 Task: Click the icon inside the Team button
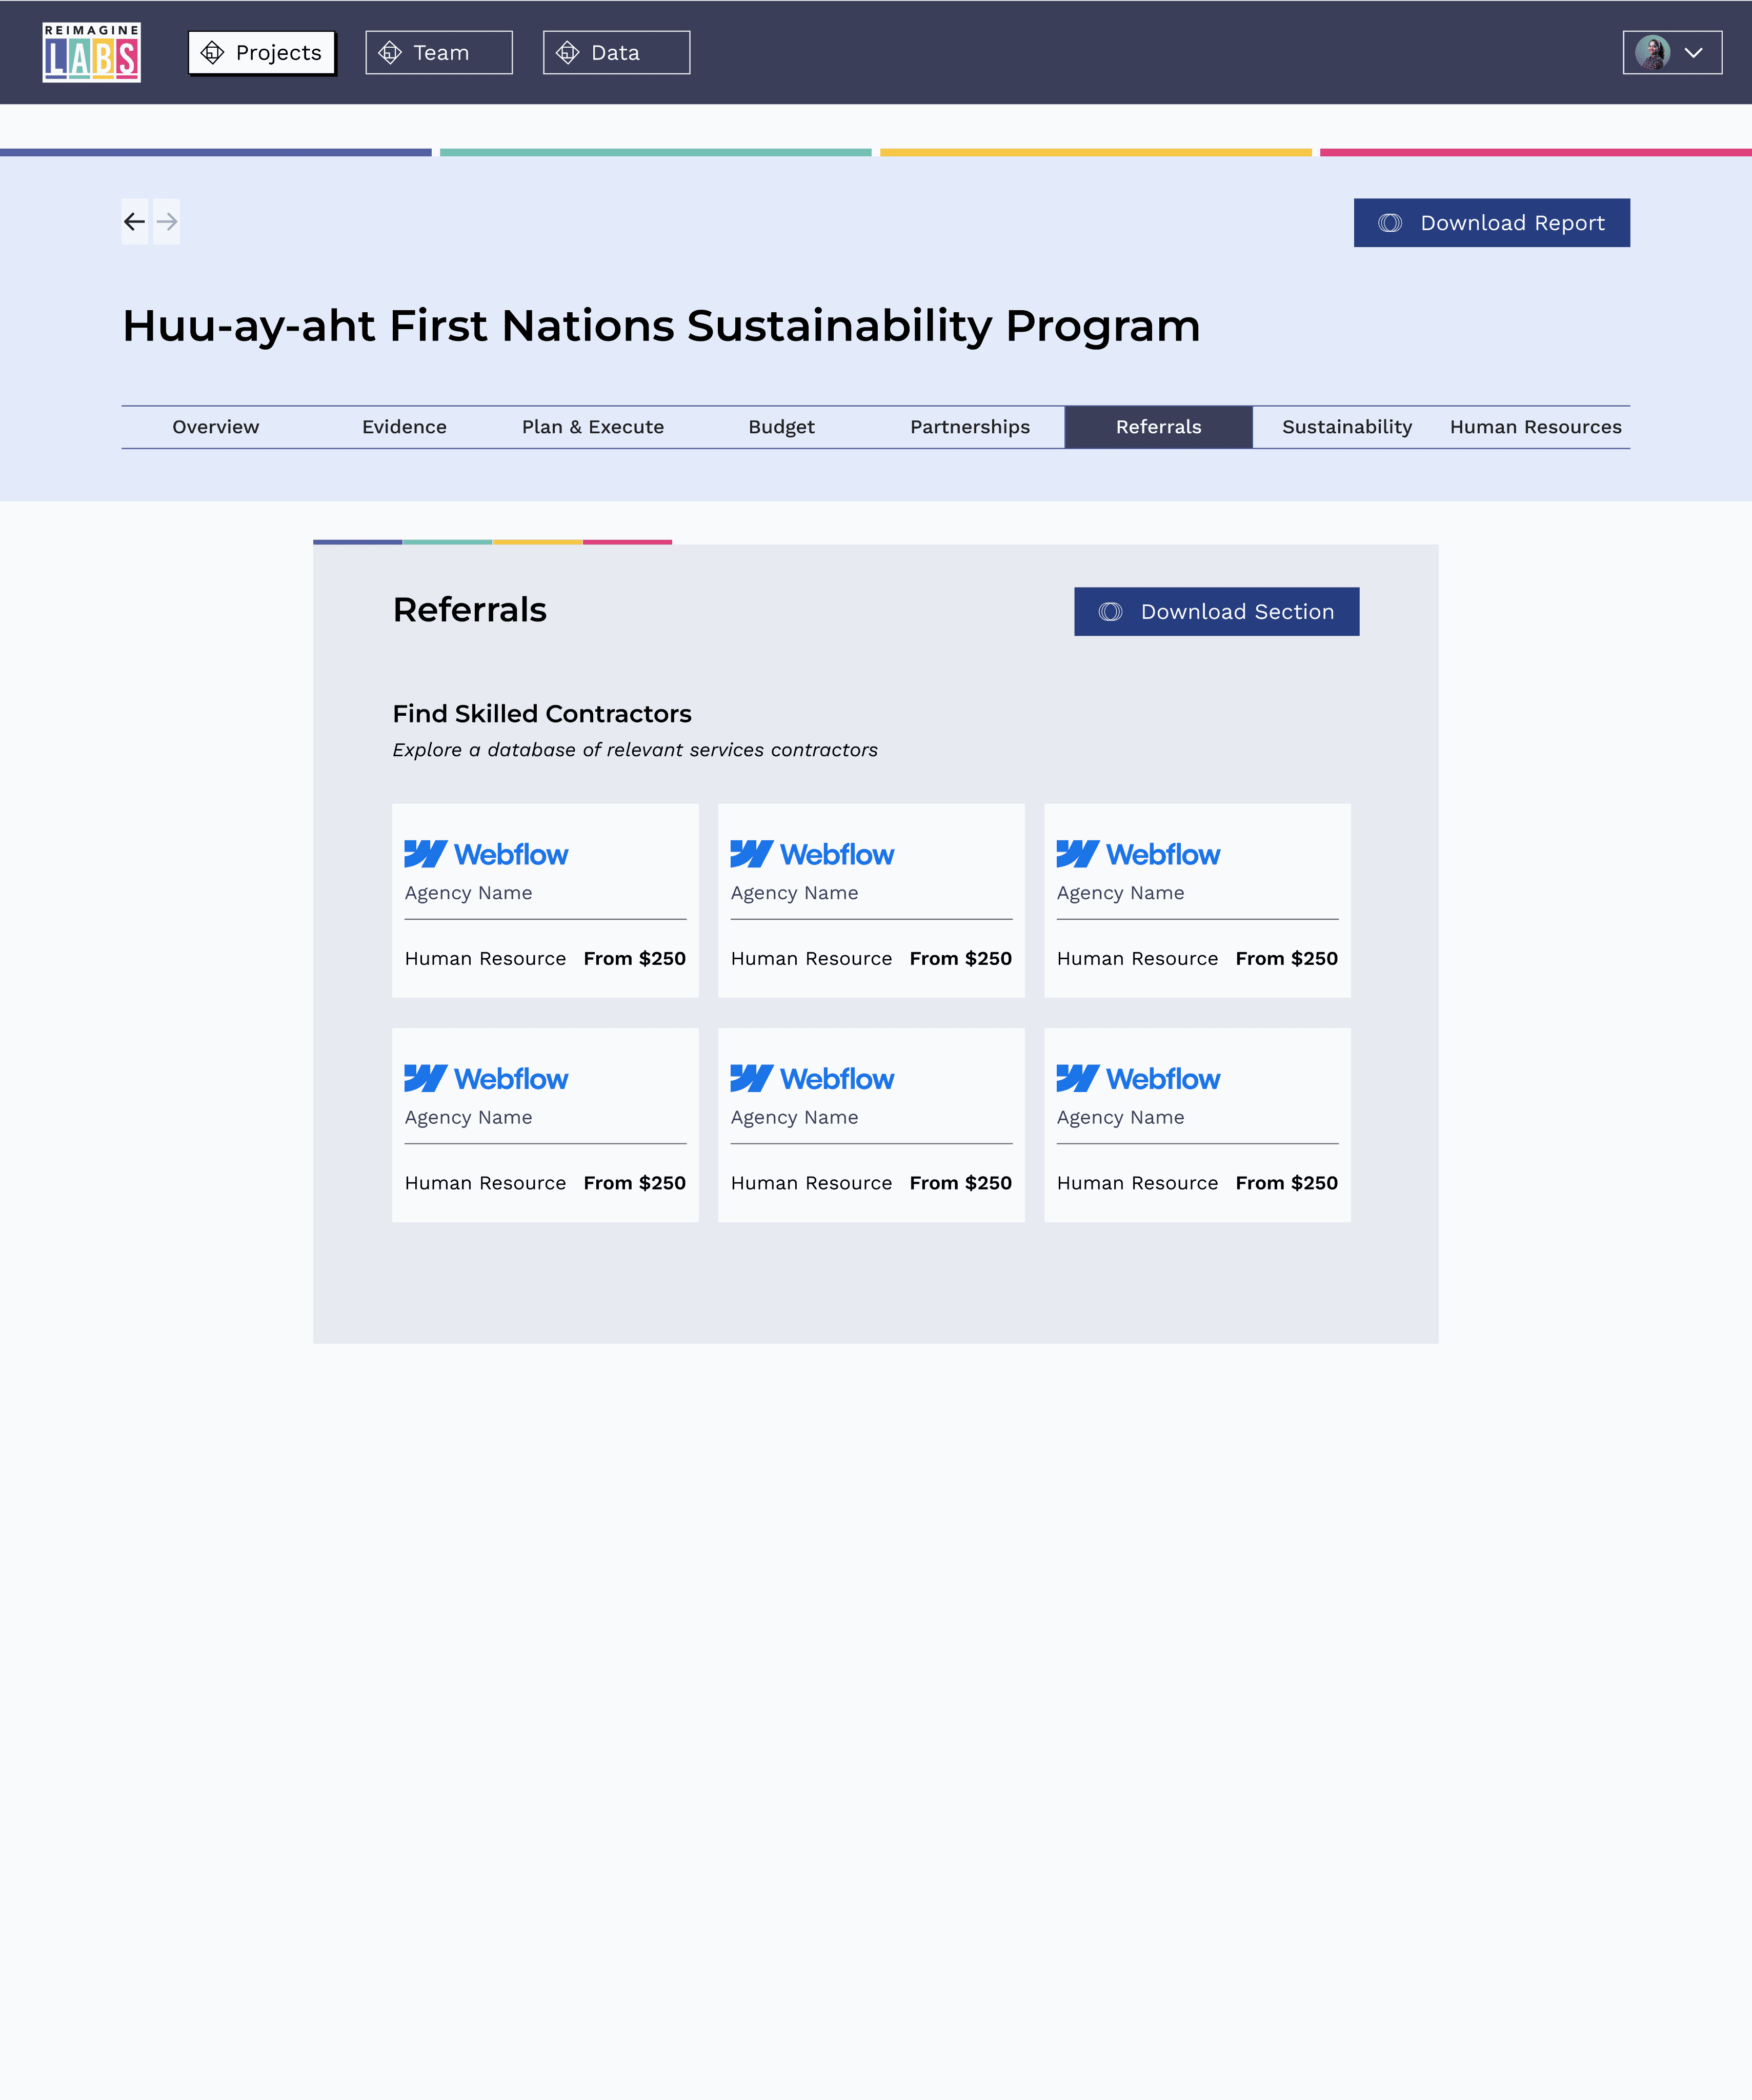pos(390,52)
